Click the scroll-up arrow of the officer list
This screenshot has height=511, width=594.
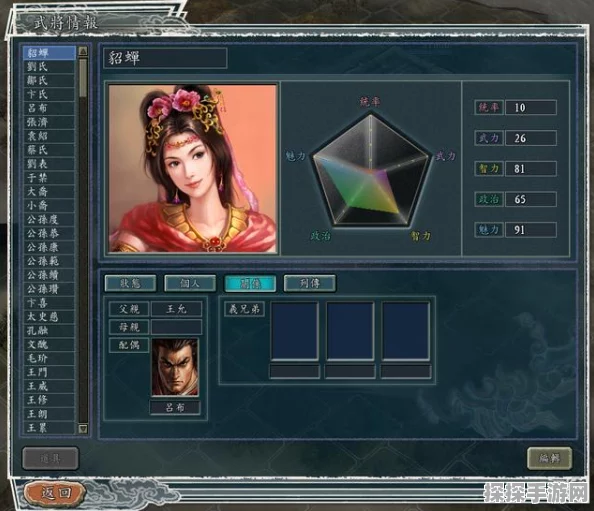click(x=83, y=52)
